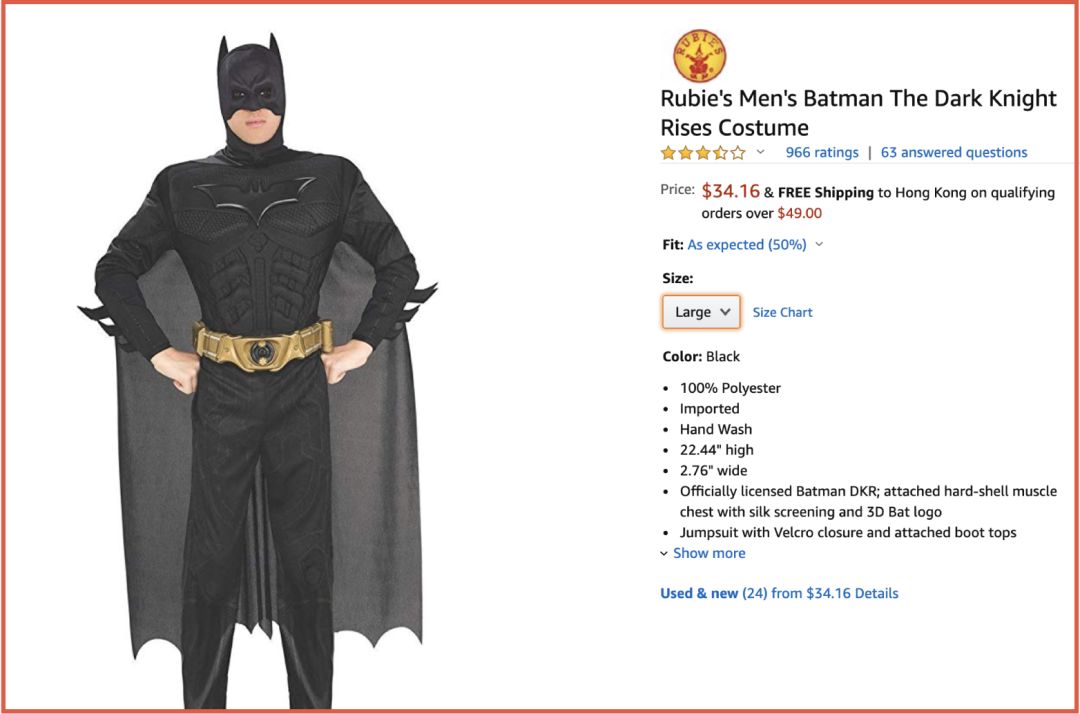Click the 'As expected (50%)' fit link
The height and width of the screenshot is (714, 1080).
click(x=747, y=245)
